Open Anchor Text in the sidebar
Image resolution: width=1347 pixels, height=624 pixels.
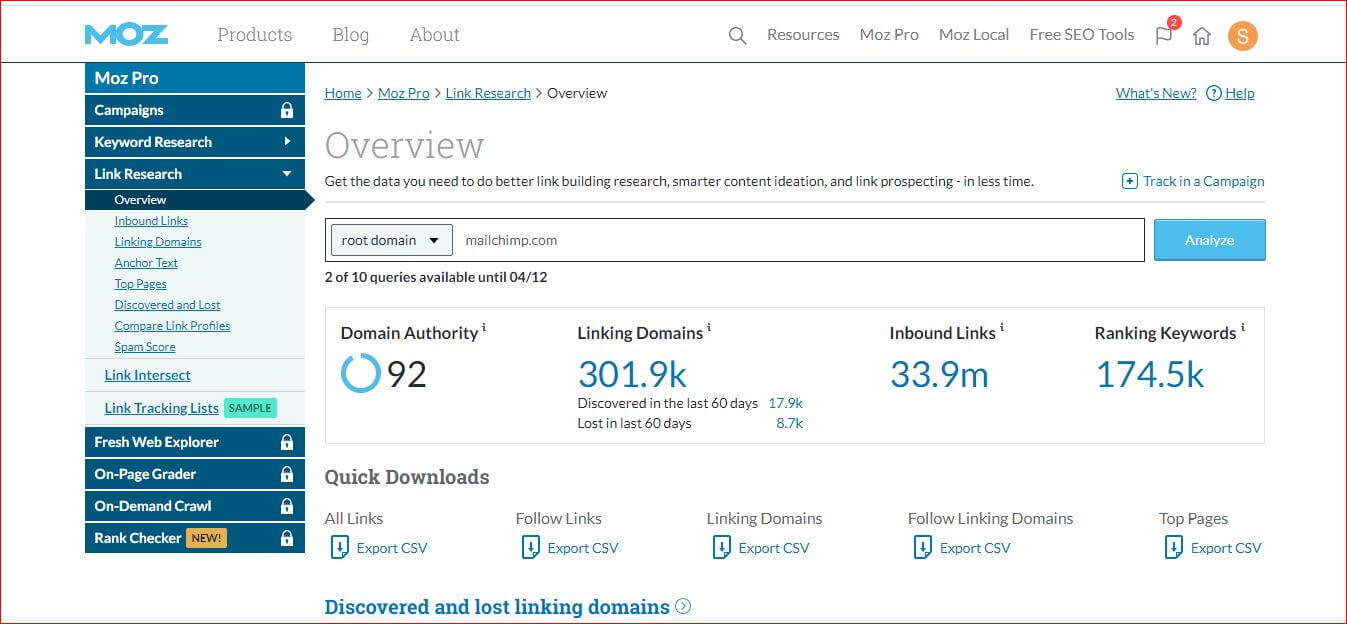146,263
